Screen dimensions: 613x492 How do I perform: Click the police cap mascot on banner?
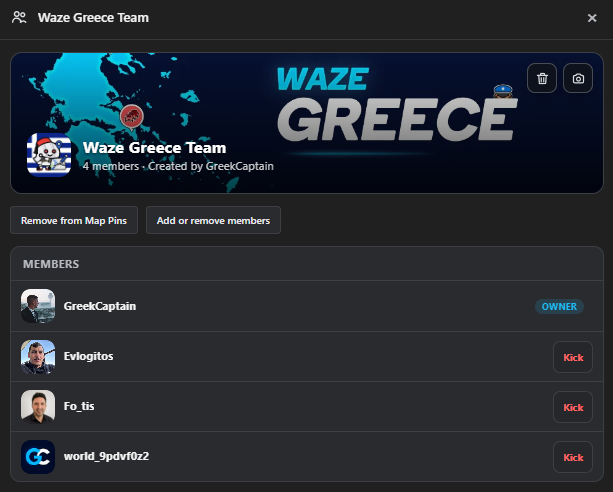pos(503,92)
